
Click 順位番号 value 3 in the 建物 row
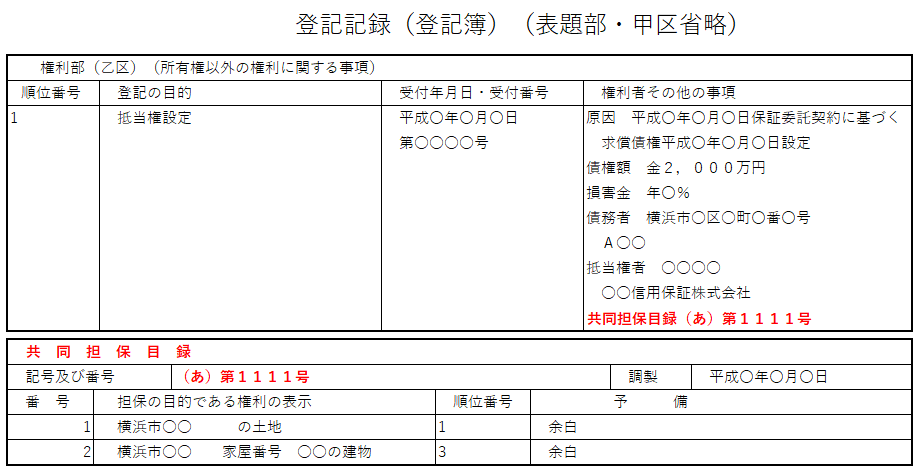click(x=443, y=452)
